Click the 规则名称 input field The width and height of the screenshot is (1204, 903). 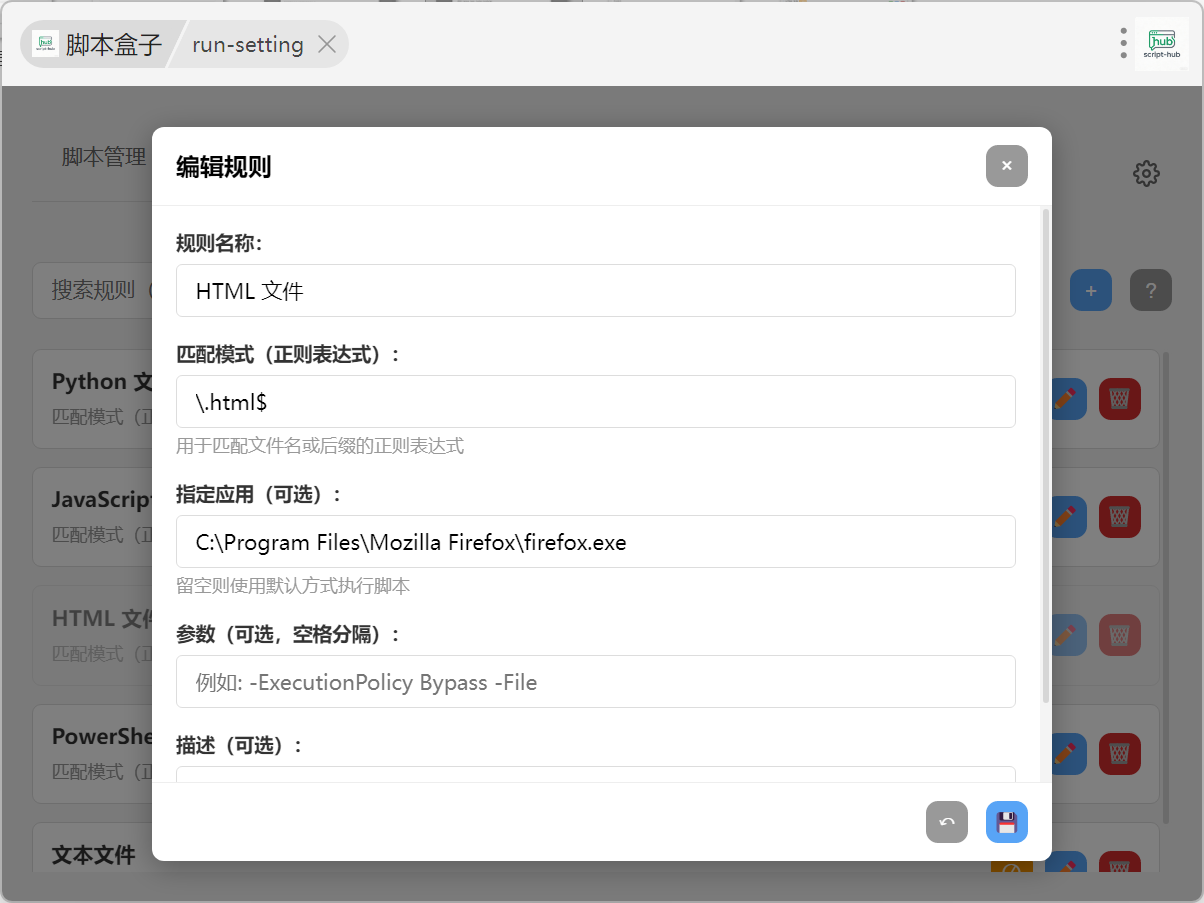(x=595, y=291)
